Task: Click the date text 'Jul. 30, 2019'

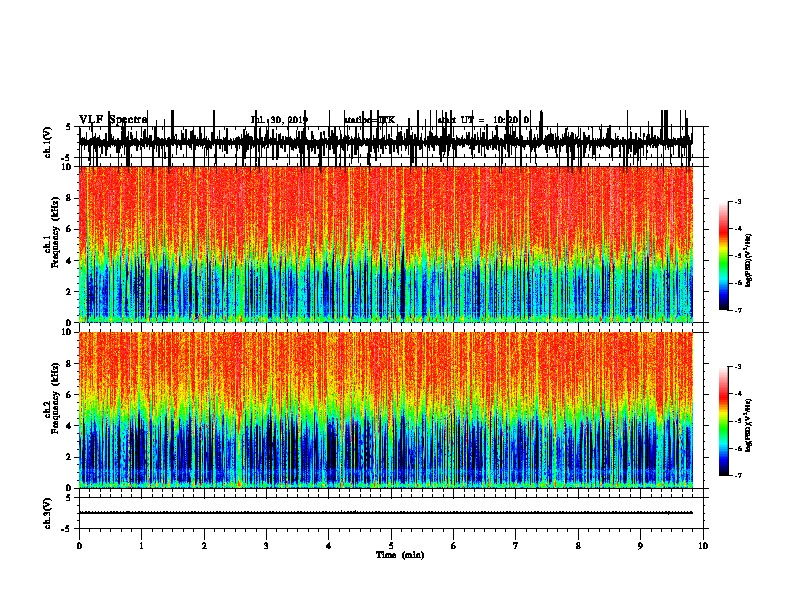Action: [x=279, y=120]
